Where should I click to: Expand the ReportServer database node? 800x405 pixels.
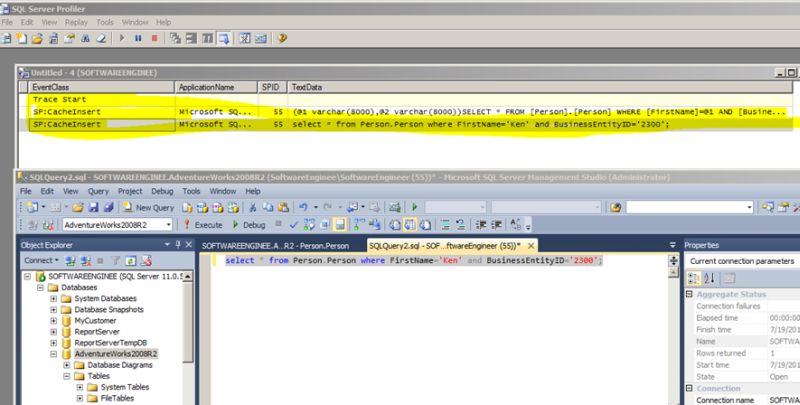click(54, 332)
